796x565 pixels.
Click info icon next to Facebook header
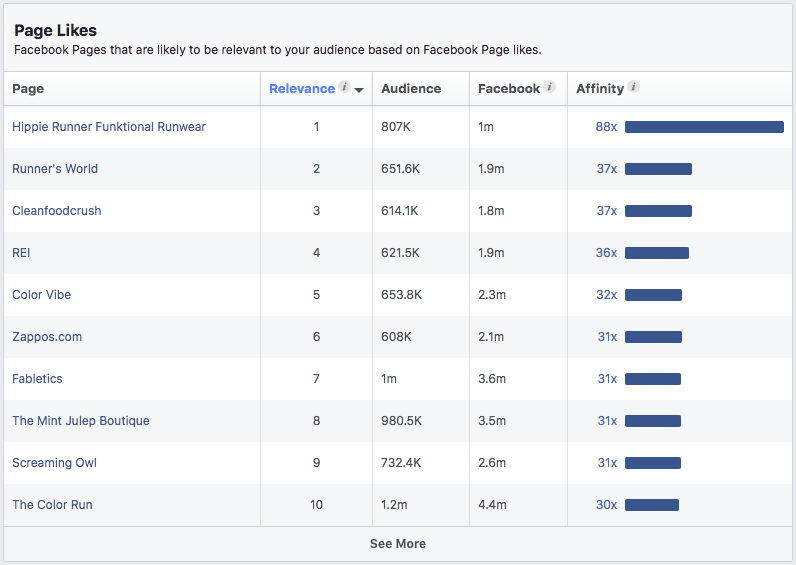pos(549,87)
